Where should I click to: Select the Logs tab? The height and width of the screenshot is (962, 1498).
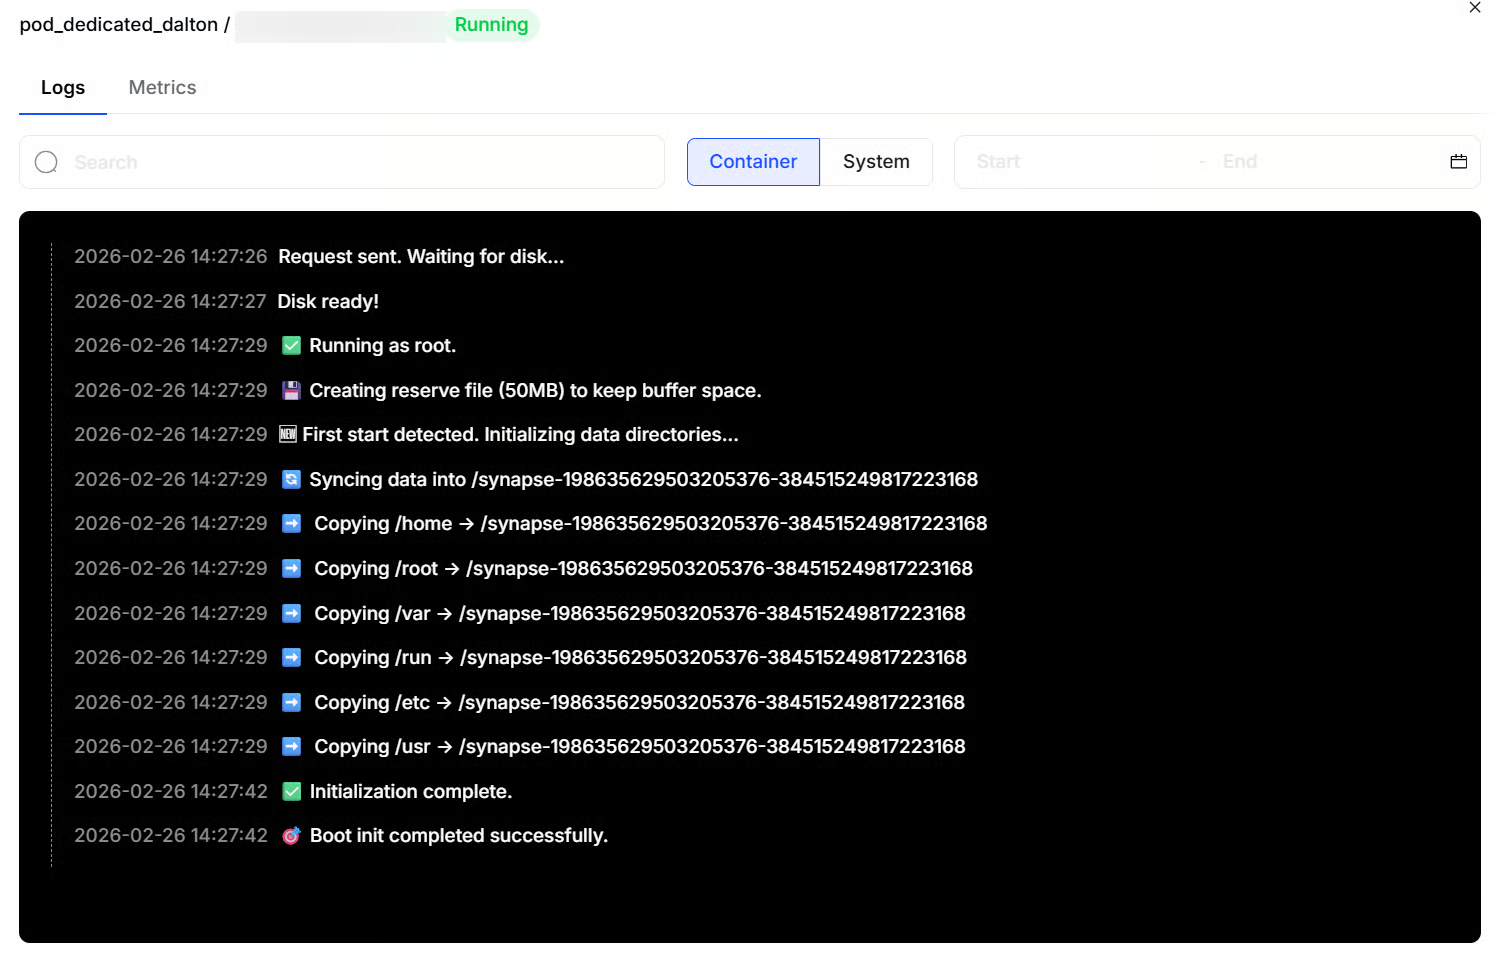point(62,88)
